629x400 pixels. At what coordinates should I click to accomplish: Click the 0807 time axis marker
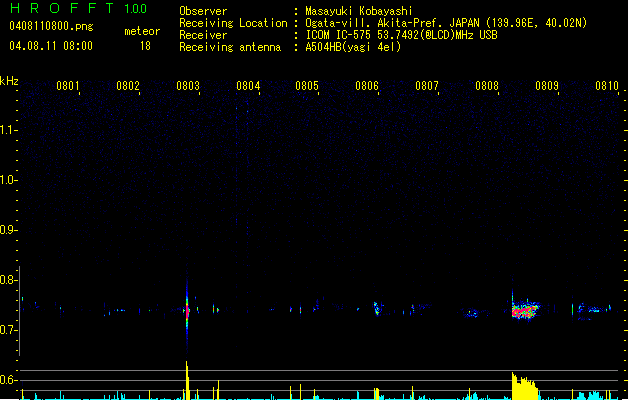click(x=427, y=86)
